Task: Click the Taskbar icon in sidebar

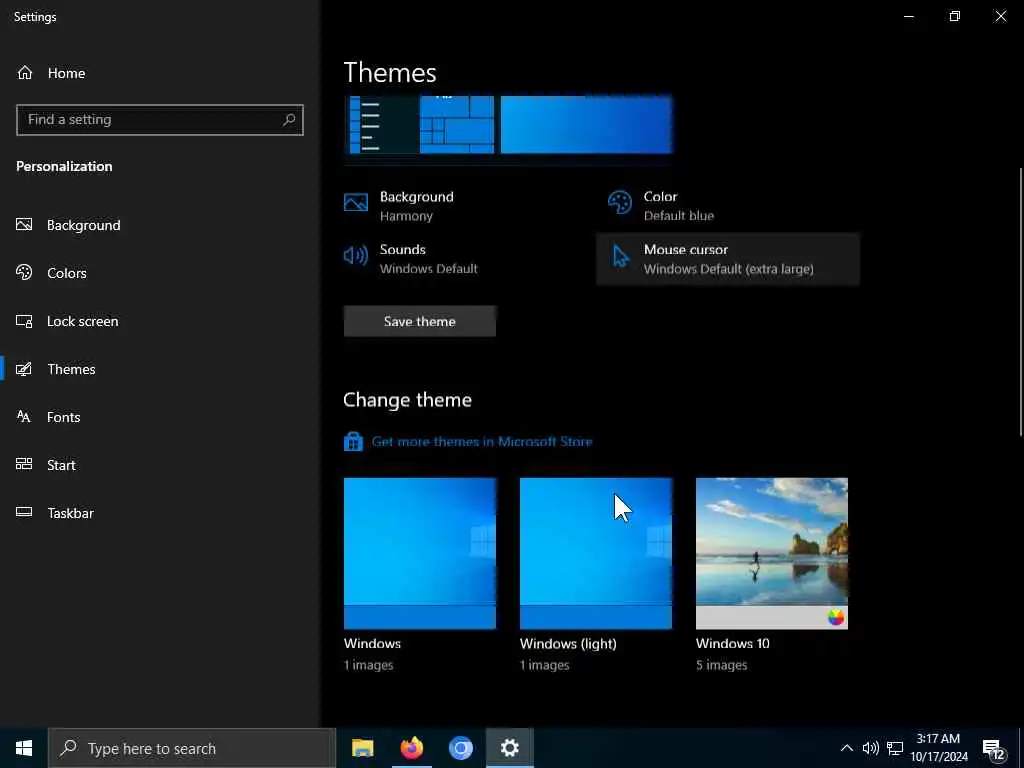Action: 24,512
